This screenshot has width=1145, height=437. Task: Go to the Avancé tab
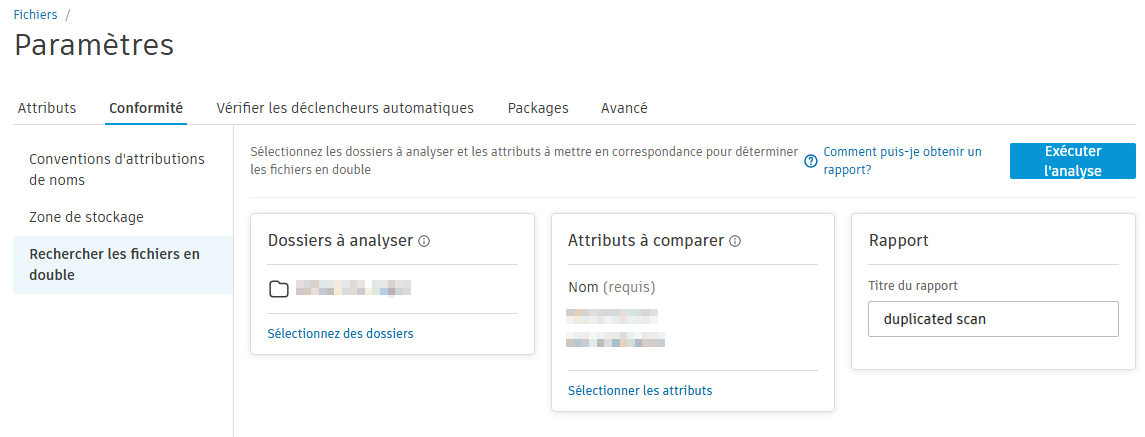coord(624,108)
